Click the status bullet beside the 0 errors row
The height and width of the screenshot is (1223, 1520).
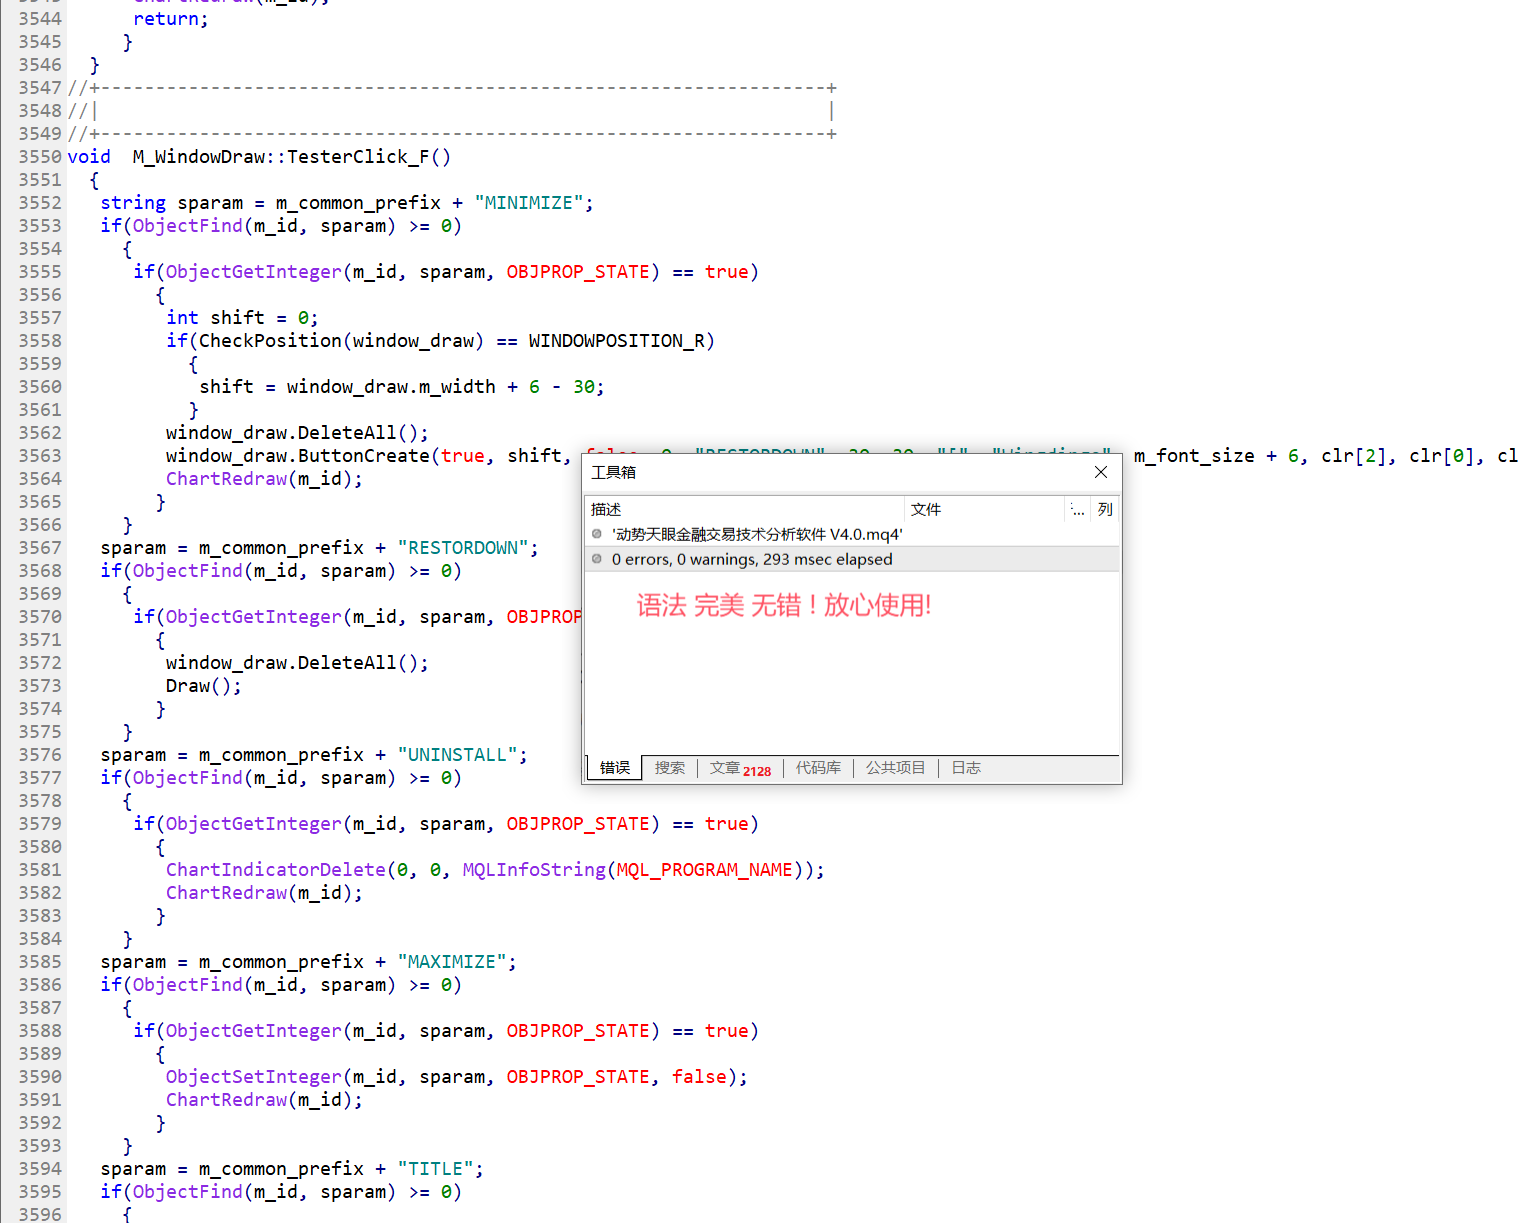(x=597, y=559)
